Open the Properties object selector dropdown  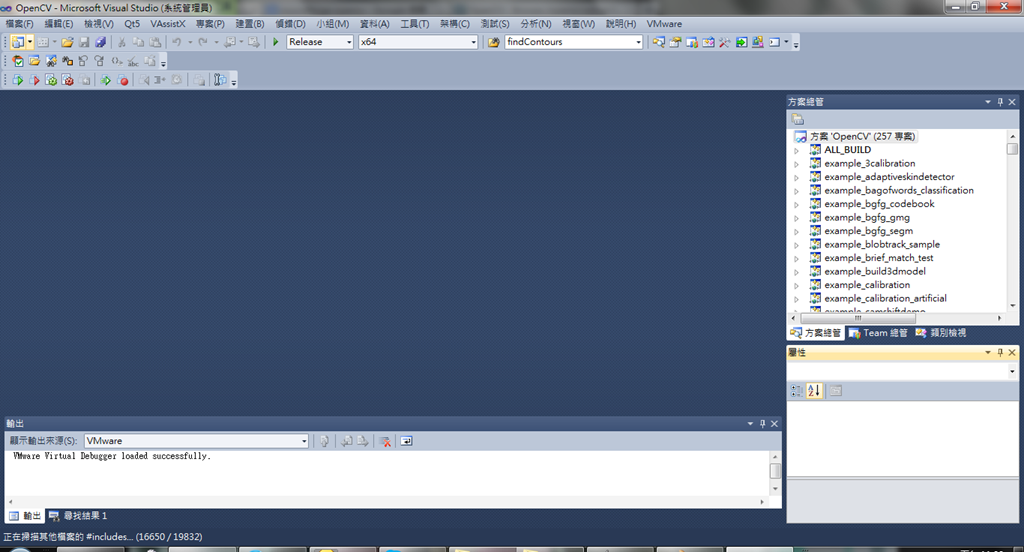[x=1012, y=371]
